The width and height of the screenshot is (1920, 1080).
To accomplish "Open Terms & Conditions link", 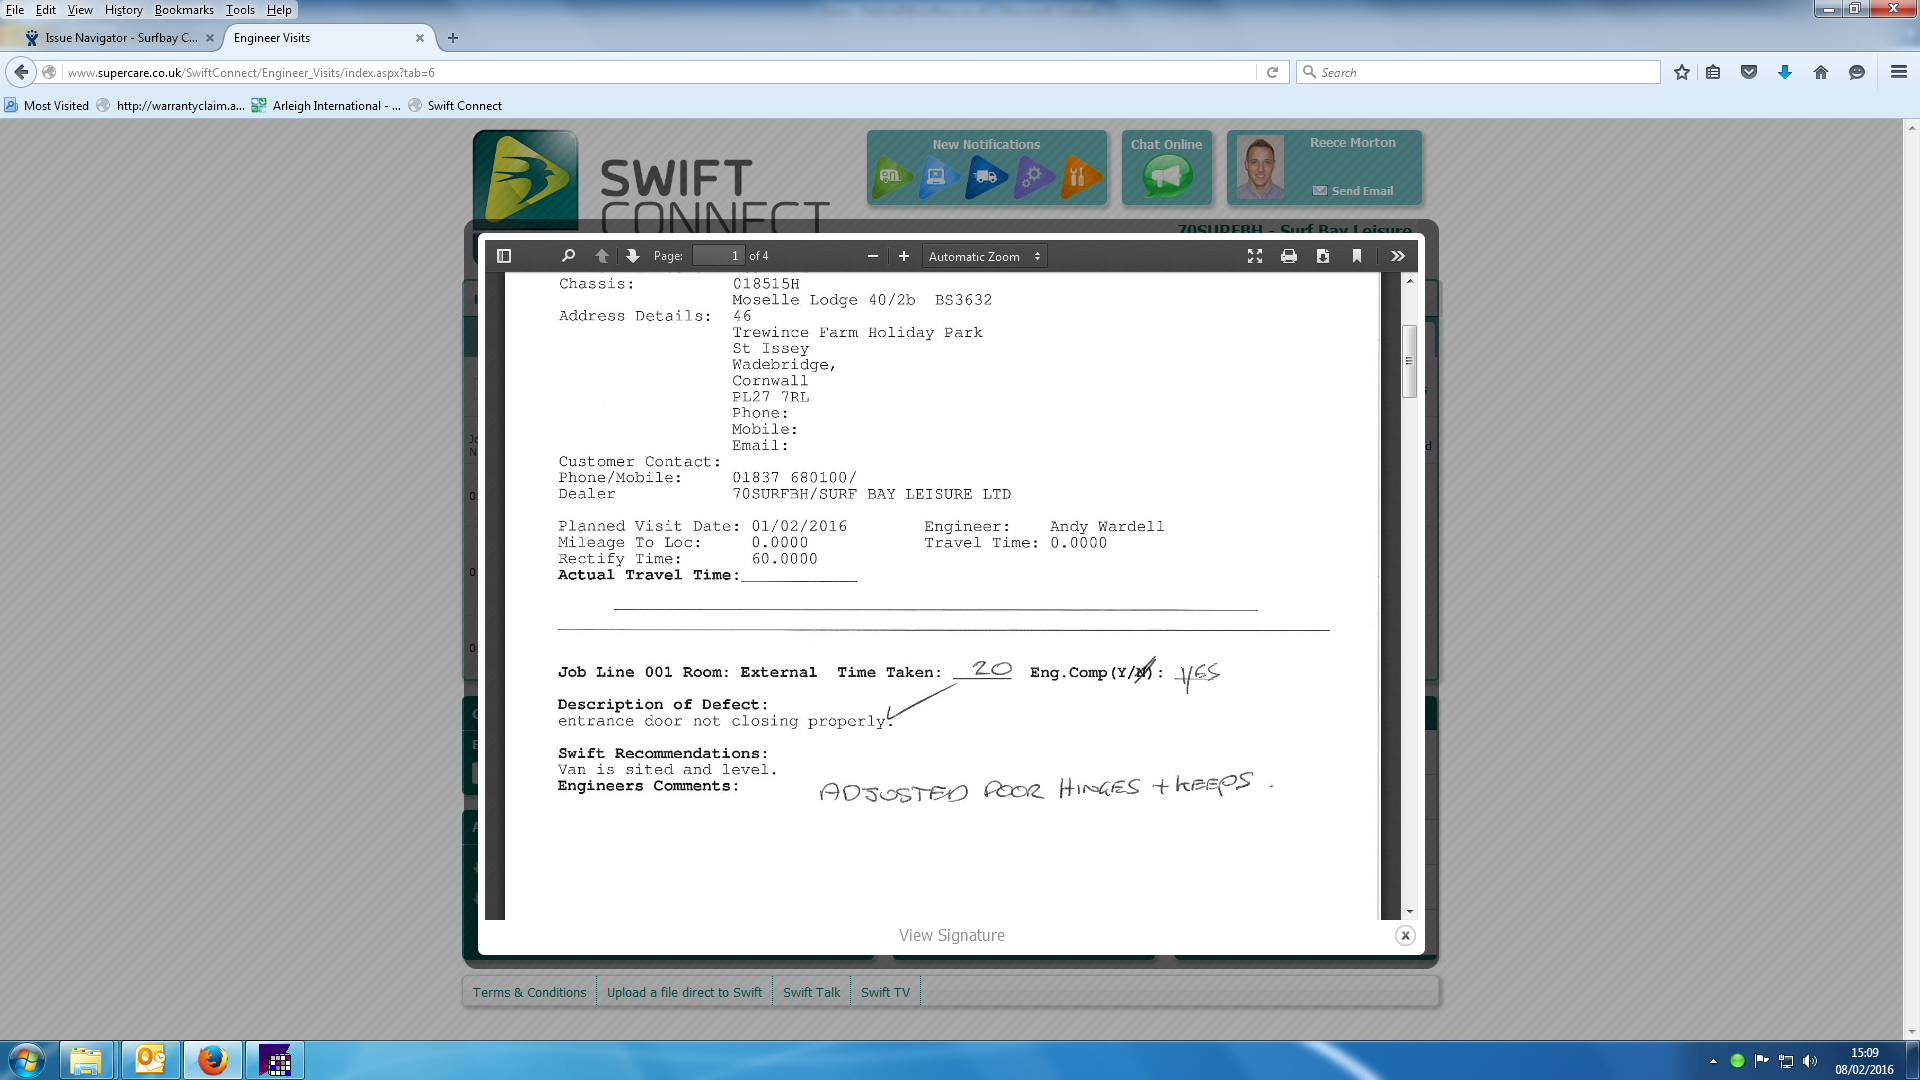I will coord(529,992).
